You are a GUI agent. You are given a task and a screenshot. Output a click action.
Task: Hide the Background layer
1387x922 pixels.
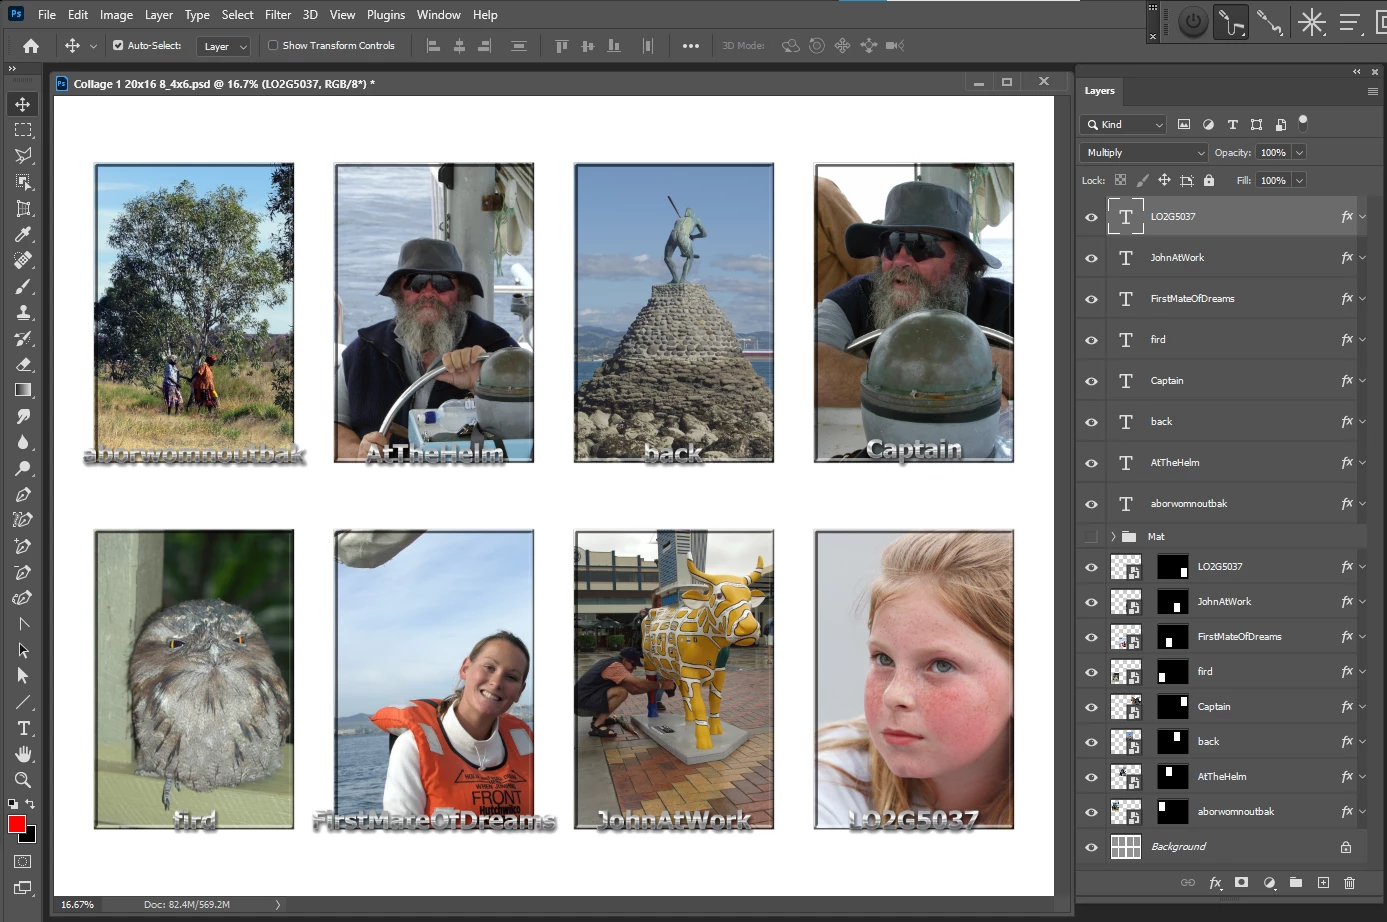(1091, 847)
